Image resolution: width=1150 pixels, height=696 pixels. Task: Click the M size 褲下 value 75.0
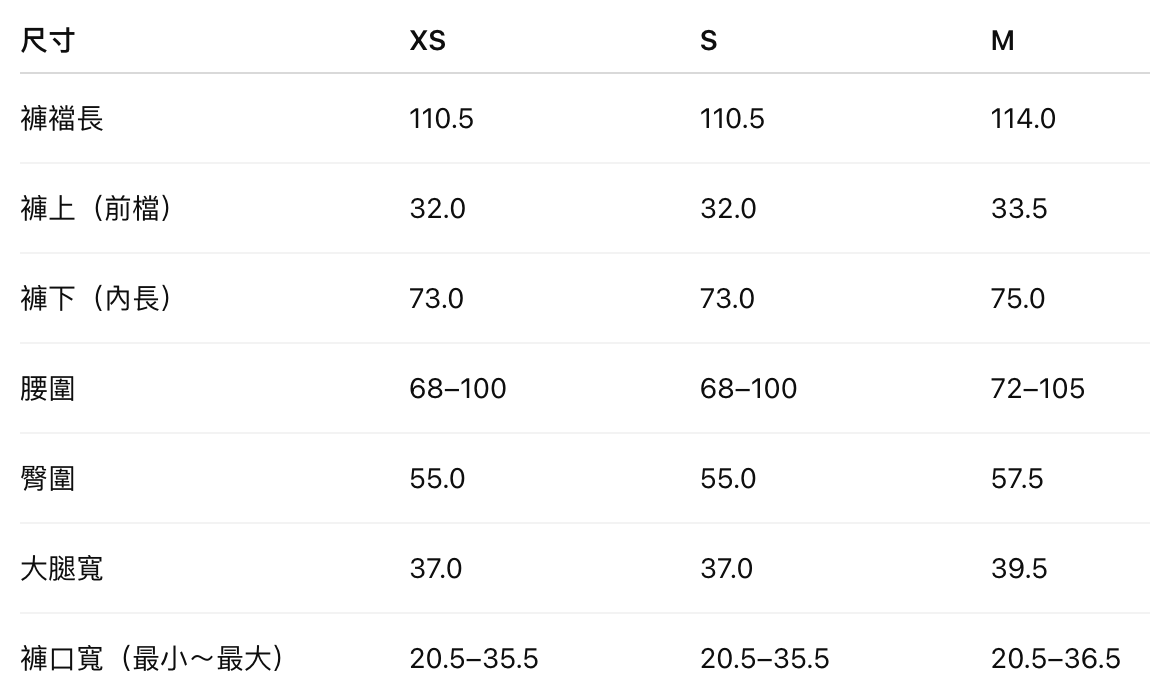[1018, 299]
